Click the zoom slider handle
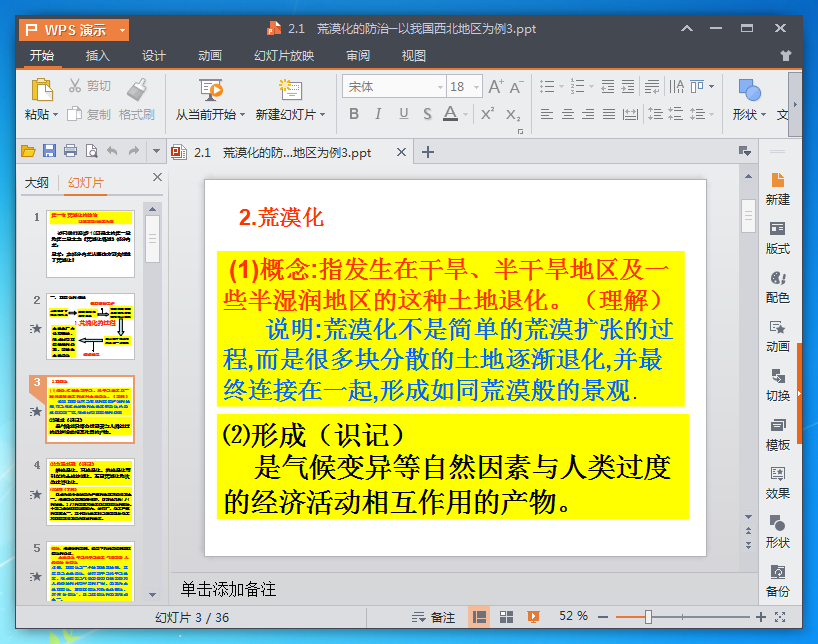Screen dimensions: 818x644 pos(648,617)
